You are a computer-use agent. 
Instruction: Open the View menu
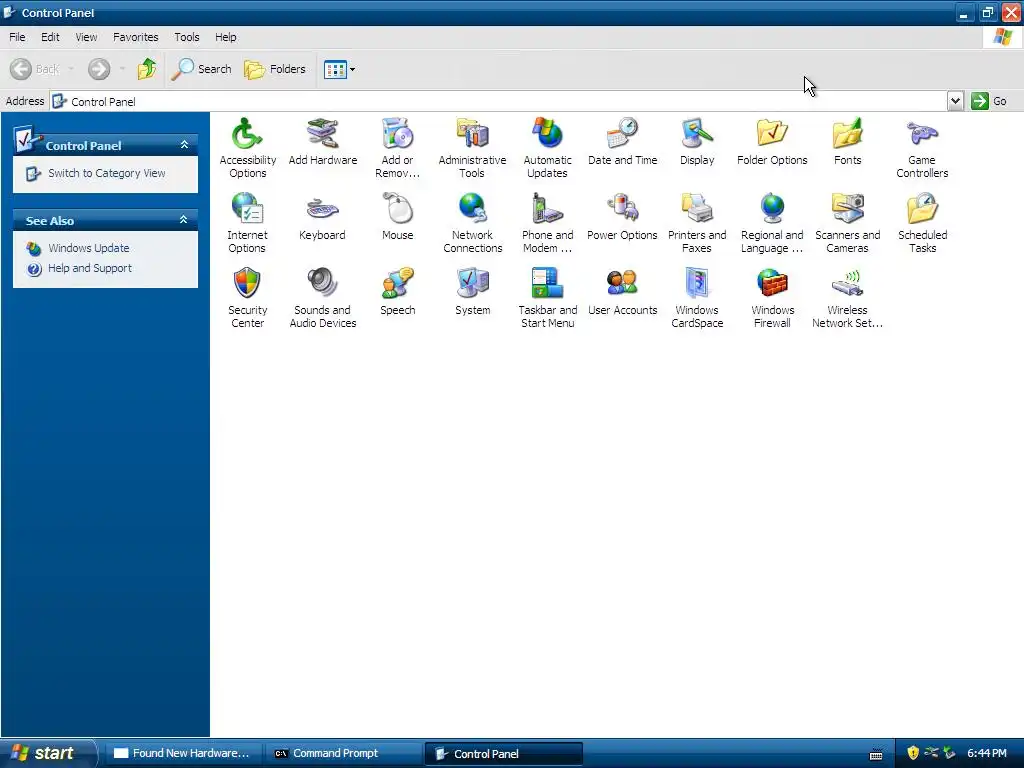point(86,37)
